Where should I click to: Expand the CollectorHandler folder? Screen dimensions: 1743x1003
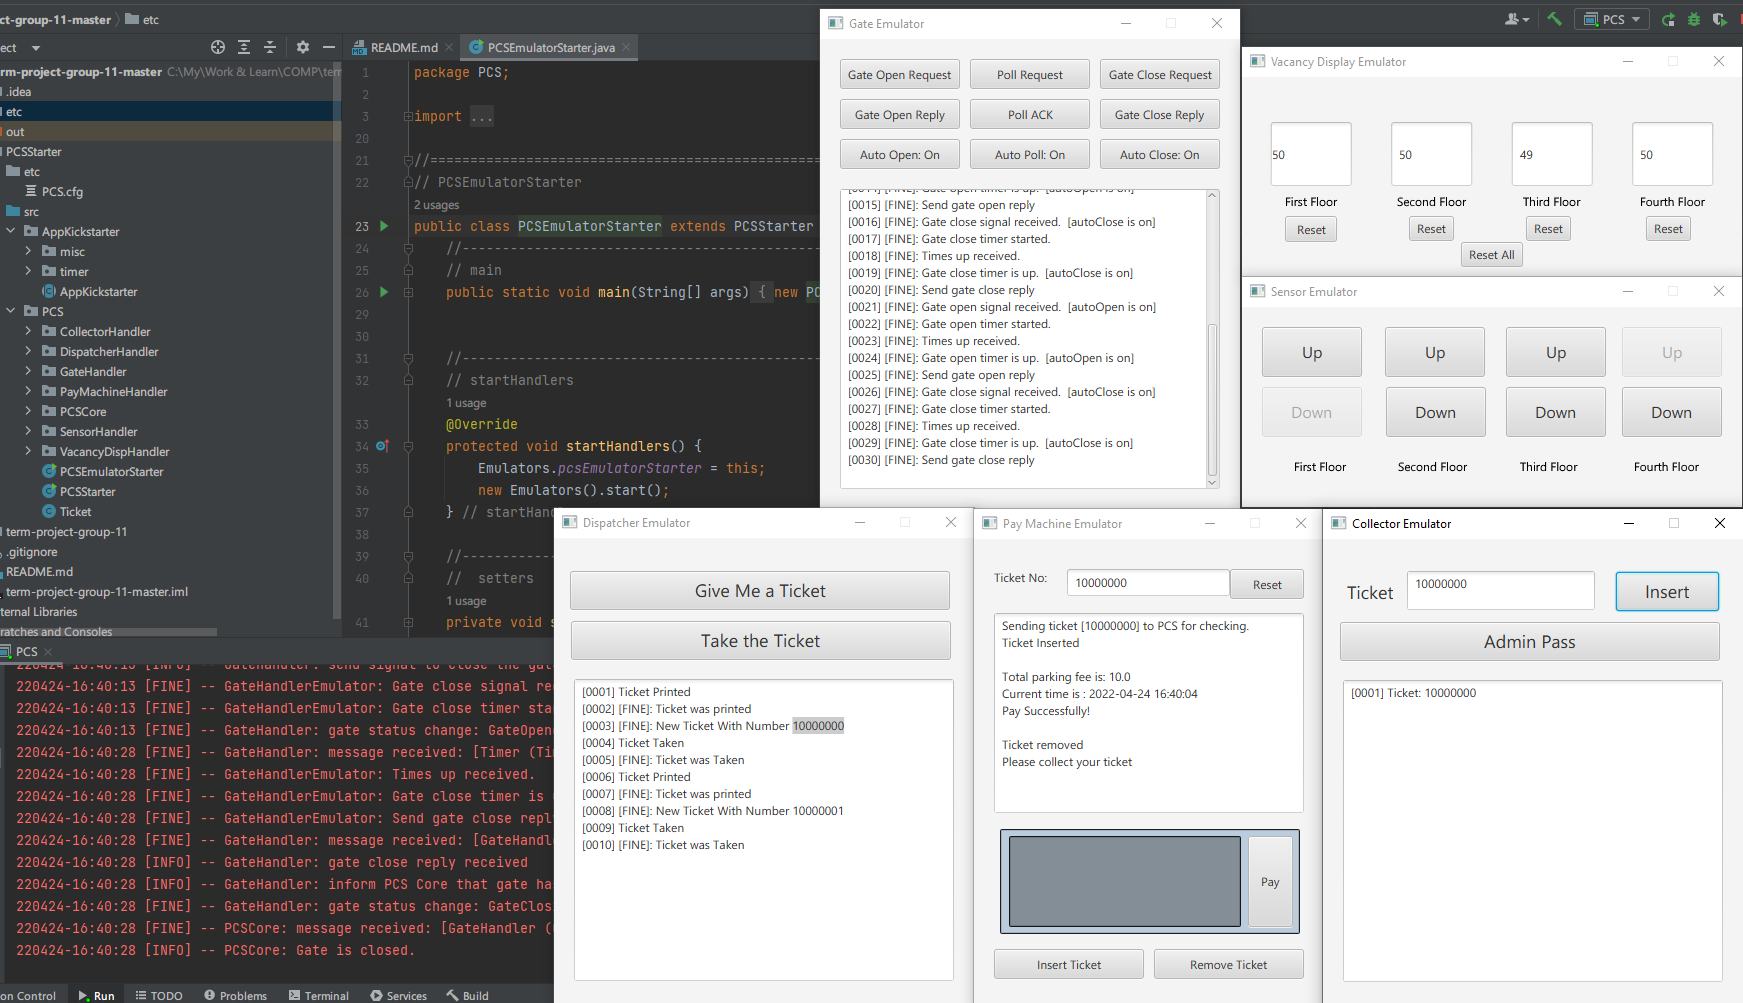tap(28, 331)
